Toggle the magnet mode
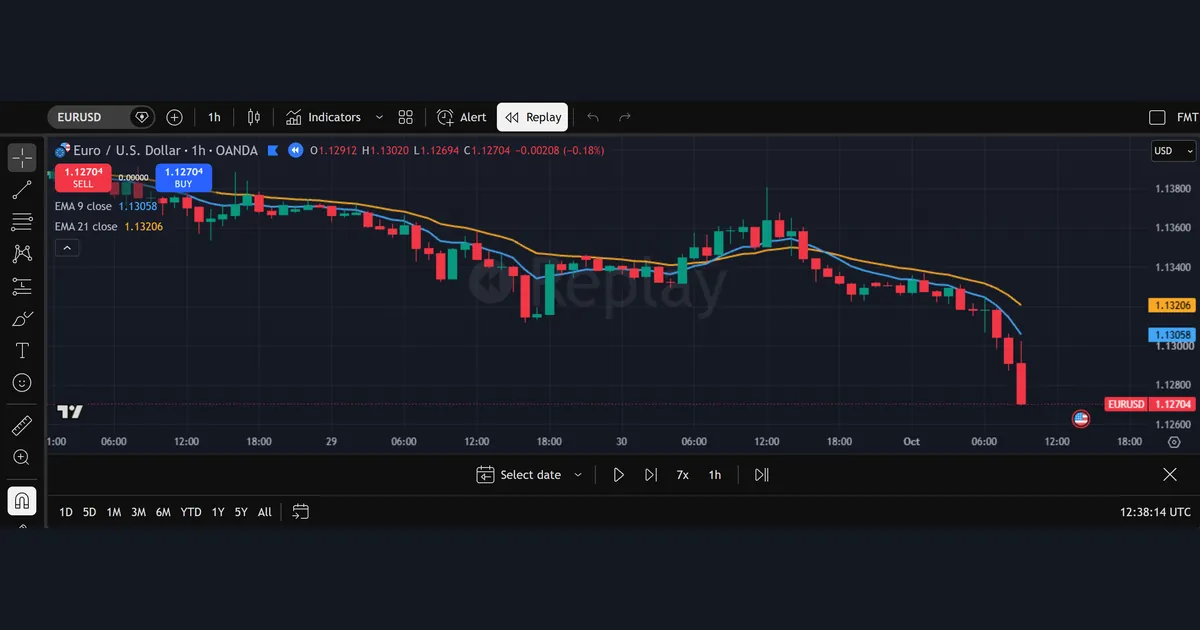1200x630 pixels. (x=22, y=500)
